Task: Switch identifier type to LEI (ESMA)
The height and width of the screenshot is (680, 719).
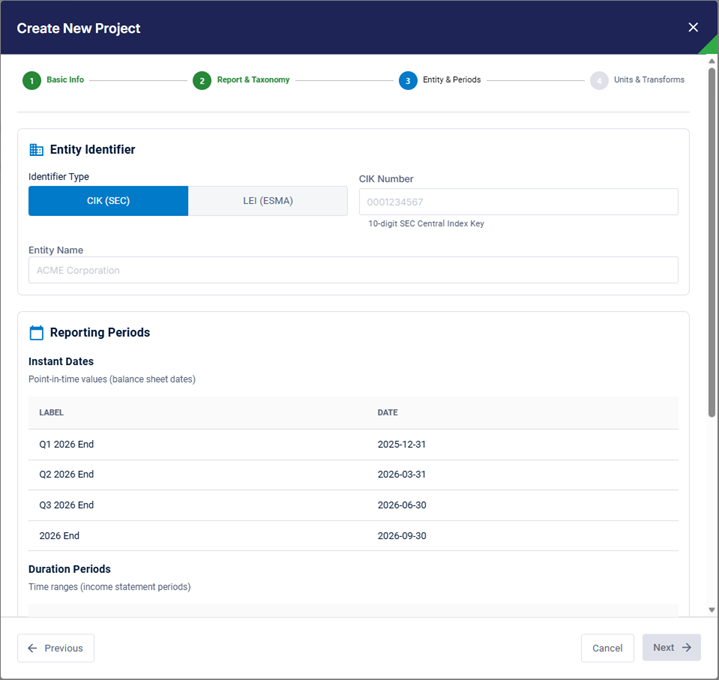Action: pos(268,201)
